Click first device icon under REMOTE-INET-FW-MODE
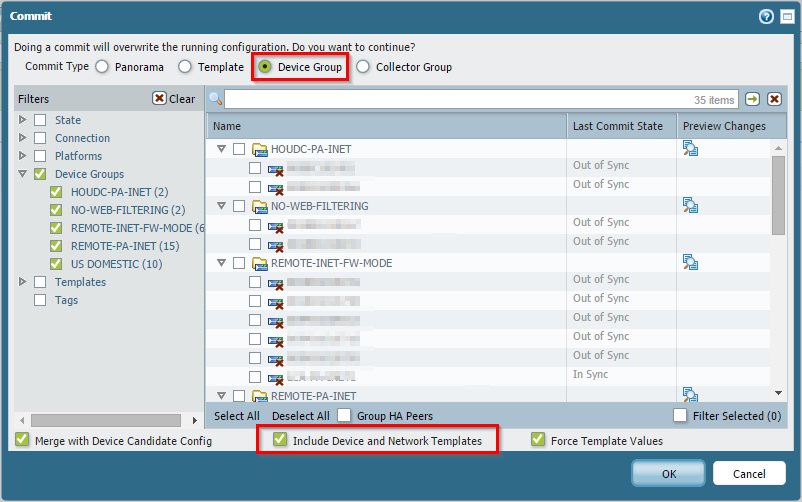This screenshot has height=502, width=802. click(276, 284)
